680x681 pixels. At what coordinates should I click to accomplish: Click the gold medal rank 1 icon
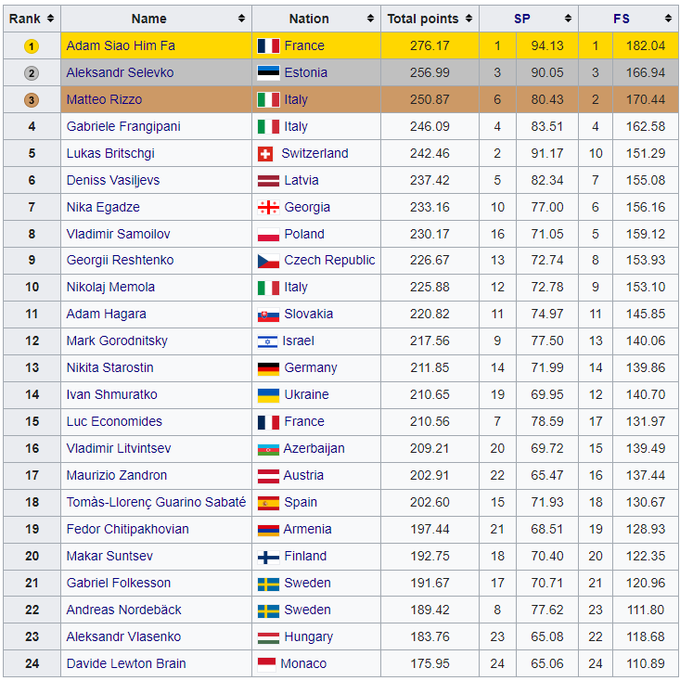point(31,46)
